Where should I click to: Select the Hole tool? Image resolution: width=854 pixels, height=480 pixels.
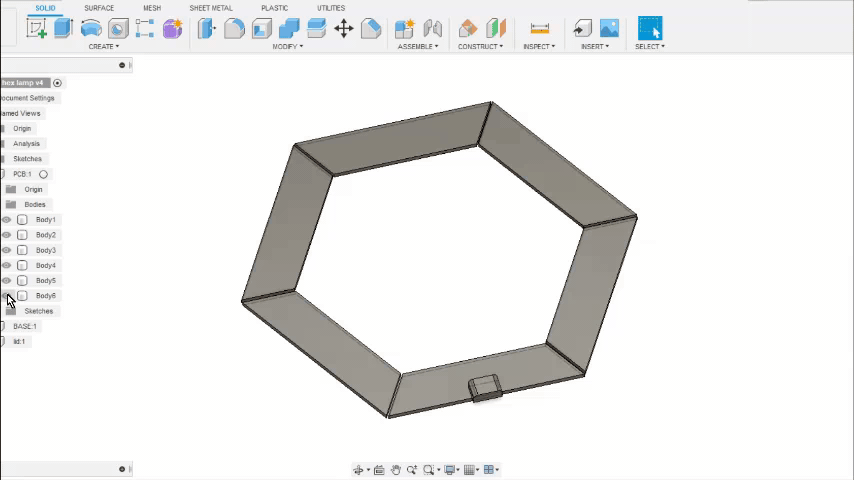[118, 28]
